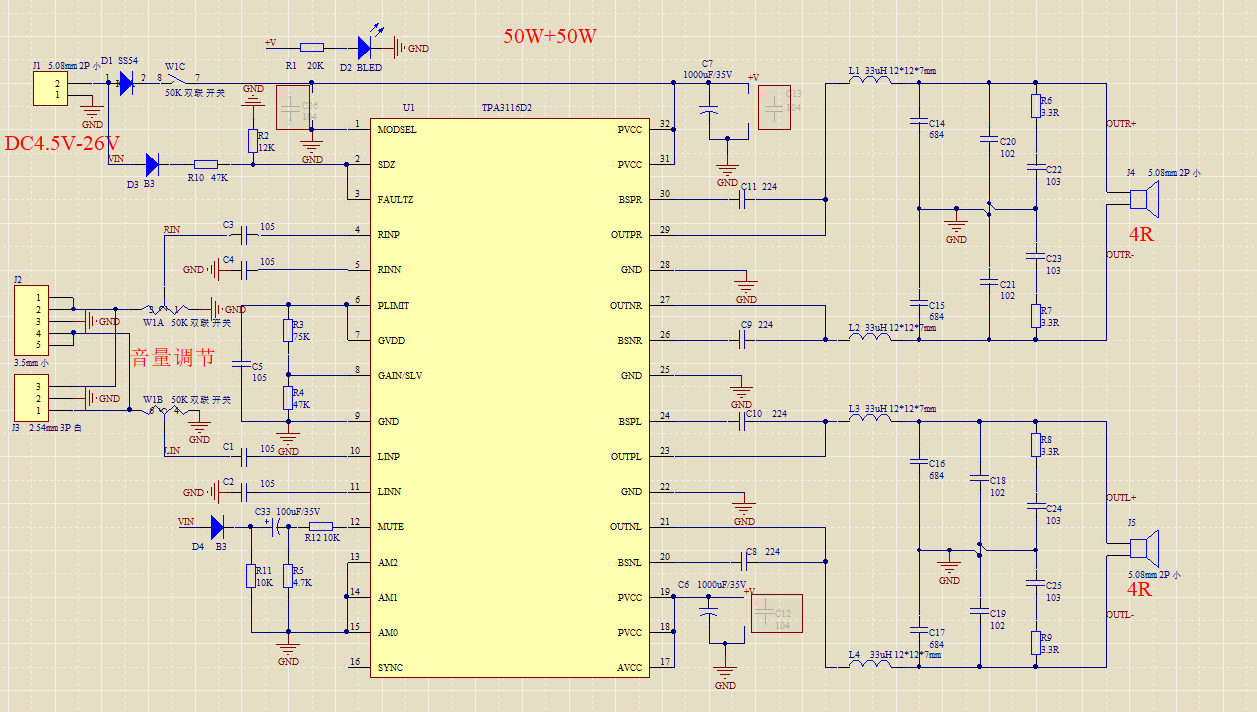Click the RIN net label
The image size is (1257, 712).
(172, 230)
